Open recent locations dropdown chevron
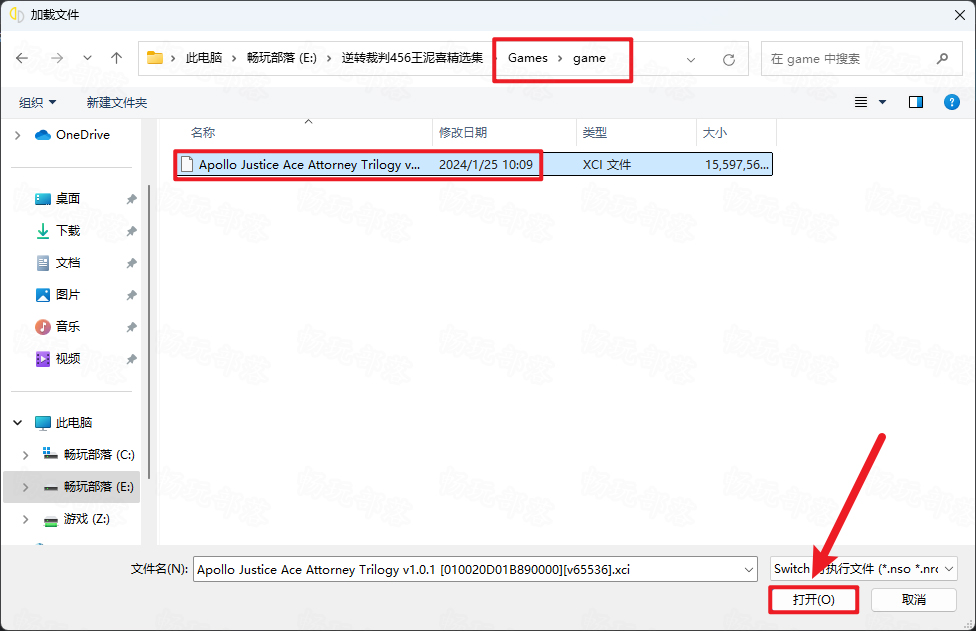 [87, 58]
